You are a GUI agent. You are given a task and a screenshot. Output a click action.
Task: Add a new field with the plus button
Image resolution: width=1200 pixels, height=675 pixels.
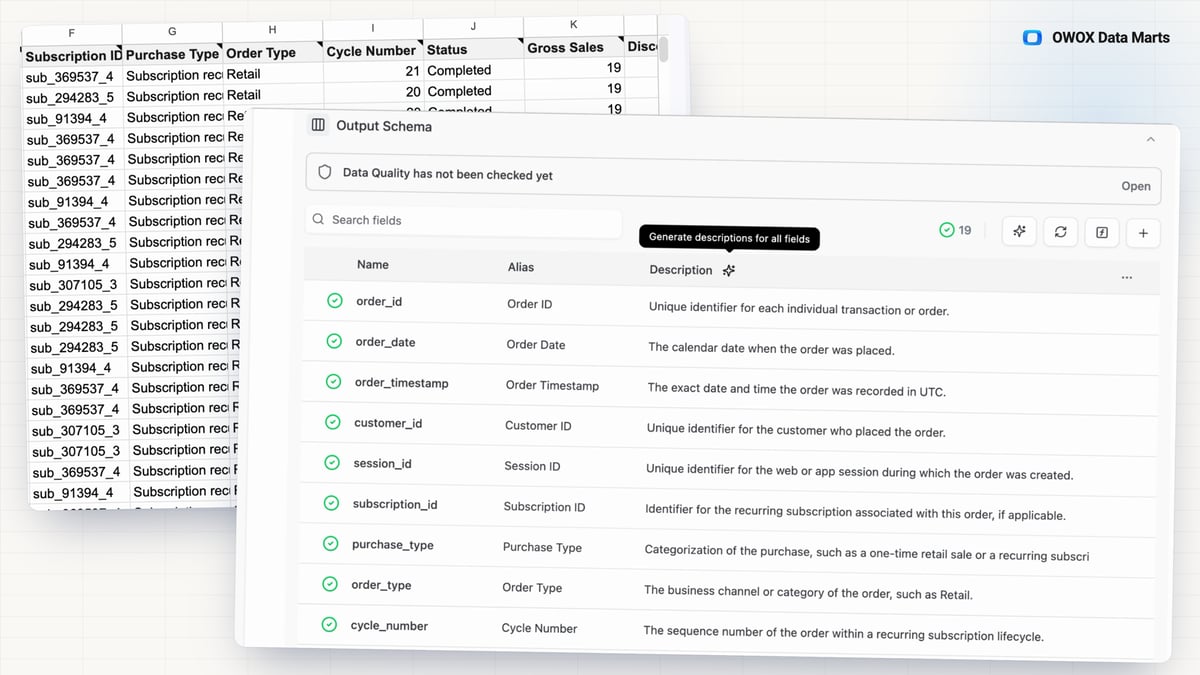coord(1143,233)
